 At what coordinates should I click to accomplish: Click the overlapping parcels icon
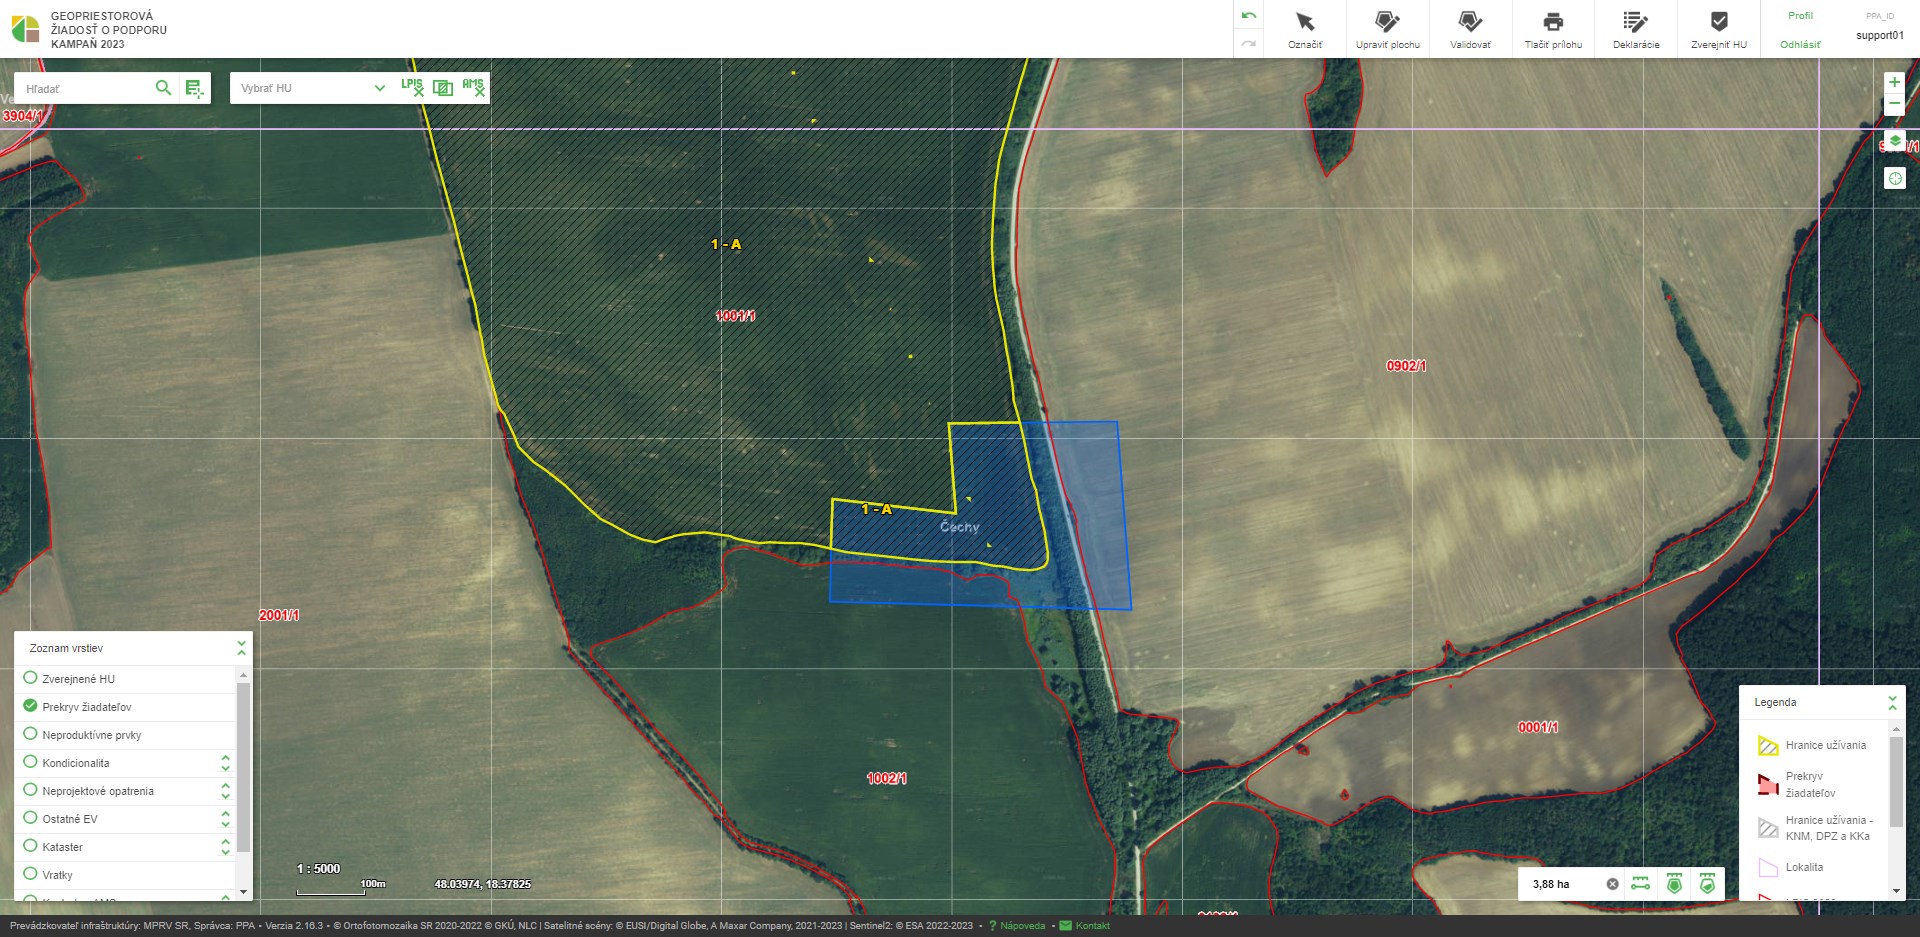point(443,88)
